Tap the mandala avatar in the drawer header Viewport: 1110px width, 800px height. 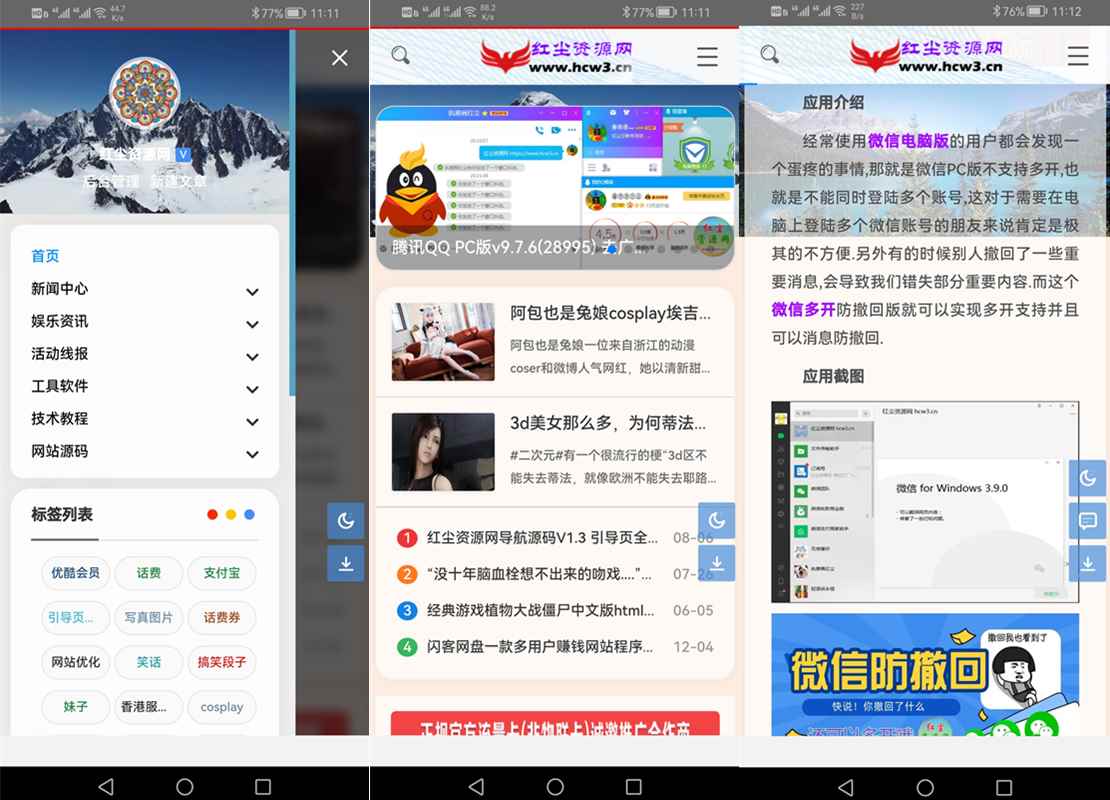pyautogui.click(x=144, y=93)
